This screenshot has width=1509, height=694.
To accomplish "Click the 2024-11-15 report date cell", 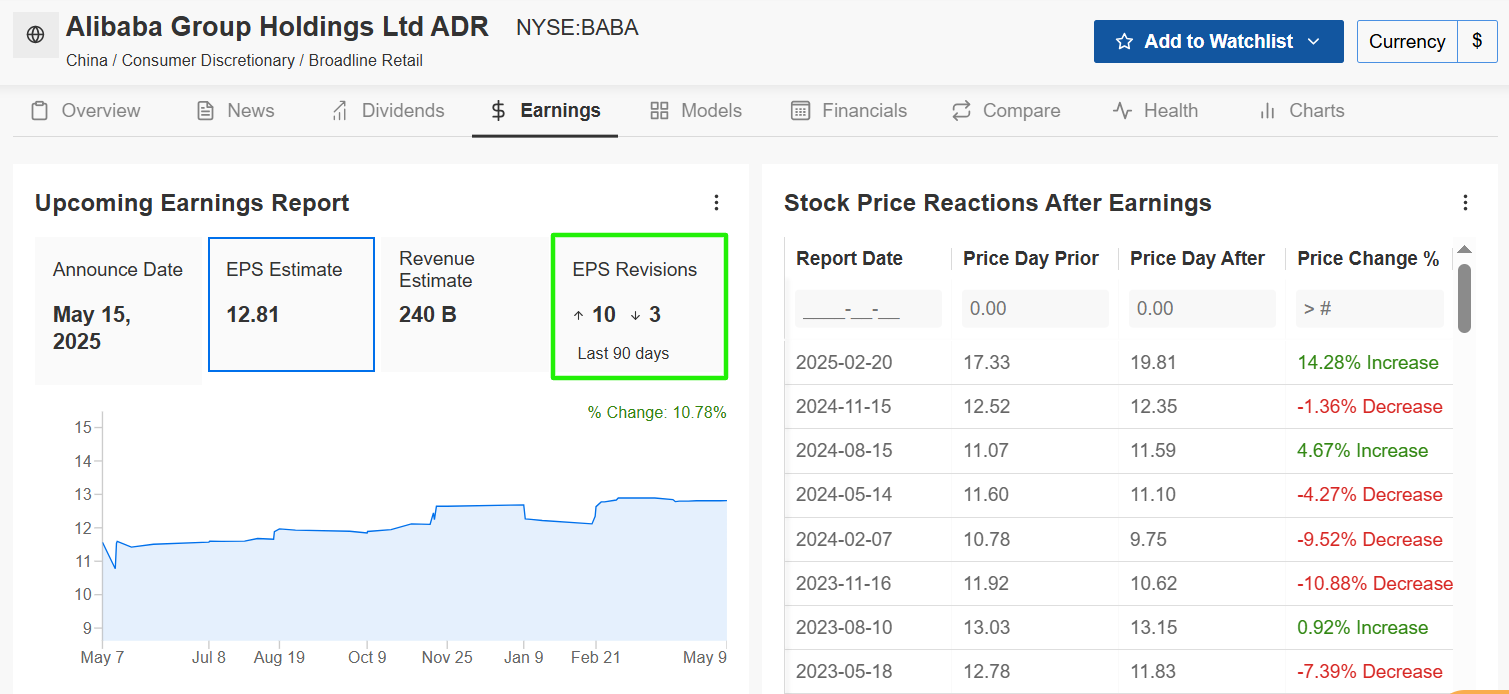I will 843,407.
